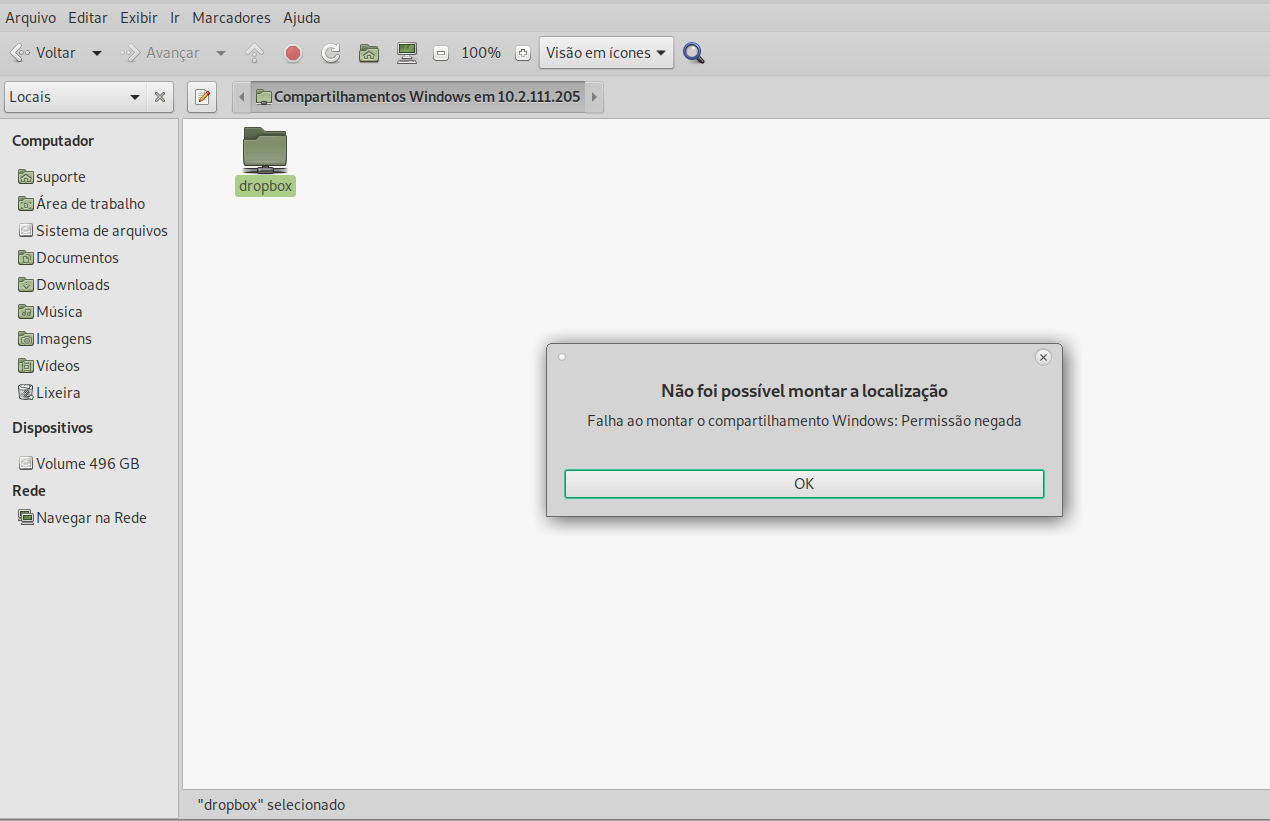1270x821 pixels.
Task: Open the search magnifier tool
Action: 694,53
